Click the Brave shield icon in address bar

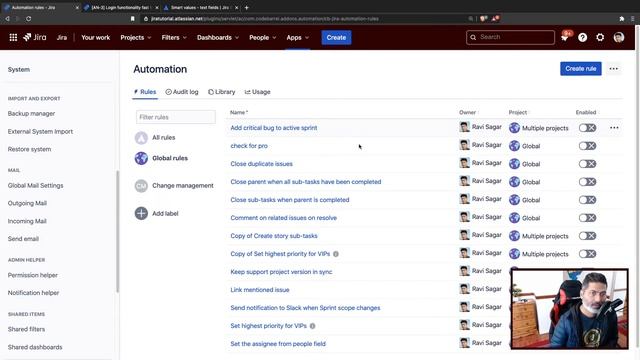point(484,19)
